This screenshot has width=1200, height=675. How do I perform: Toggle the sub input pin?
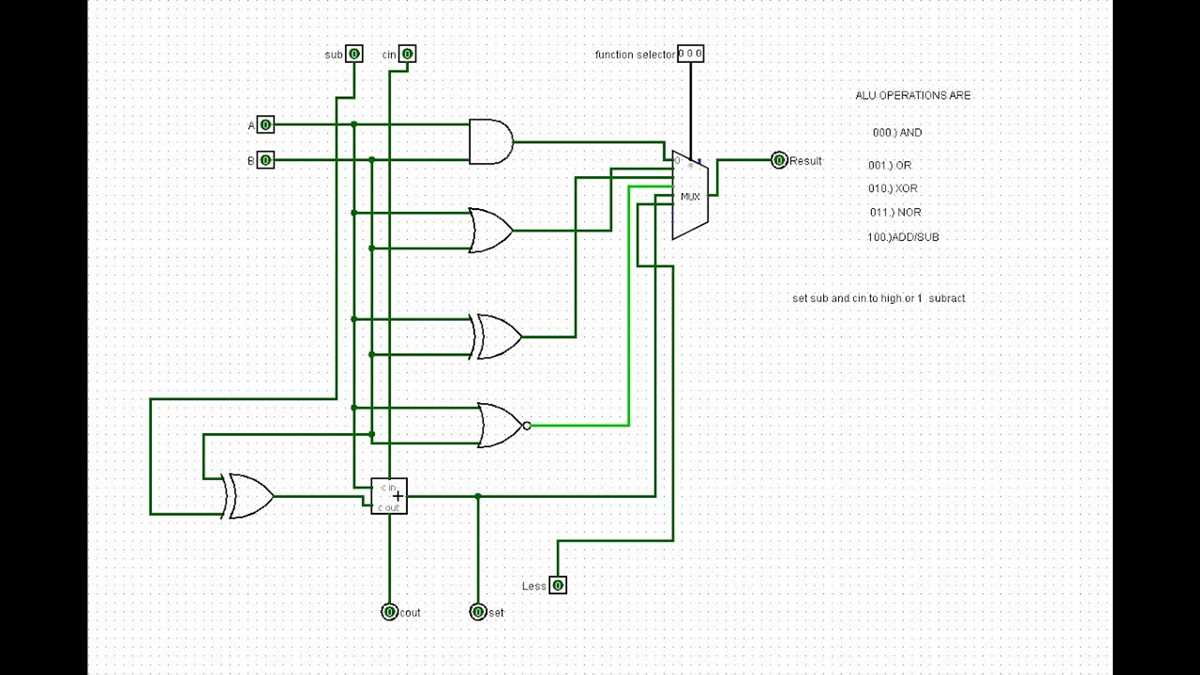click(354, 54)
